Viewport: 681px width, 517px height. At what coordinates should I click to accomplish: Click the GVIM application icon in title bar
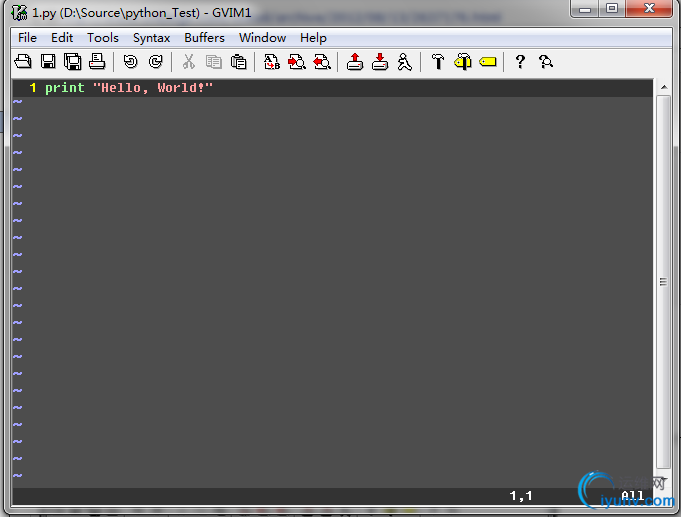[20, 13]
